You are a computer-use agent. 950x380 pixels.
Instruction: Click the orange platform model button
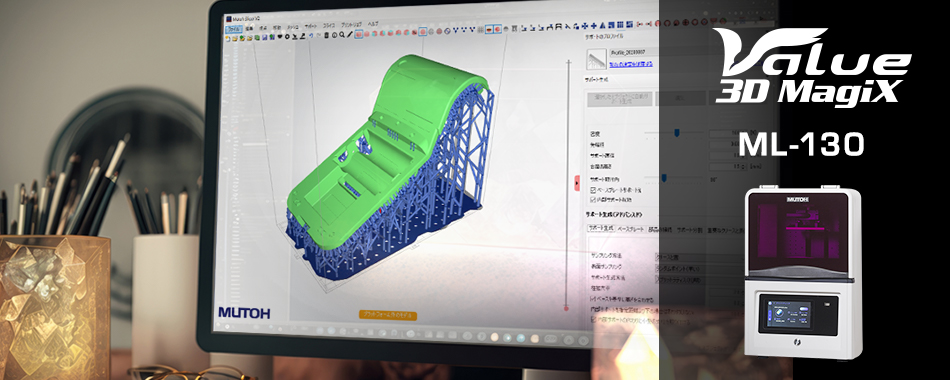(388, 315)
